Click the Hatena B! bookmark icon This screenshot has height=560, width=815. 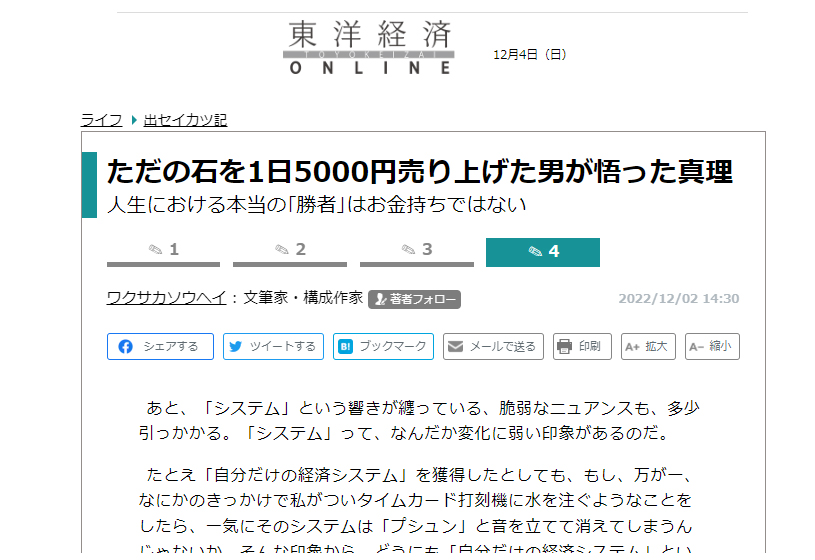(x=345, y=347)
